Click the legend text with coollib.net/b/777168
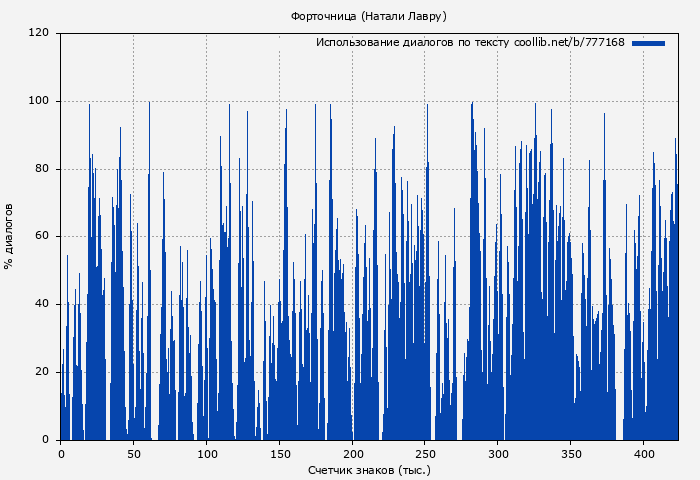The image size is (700, 480). coord(470,43)
